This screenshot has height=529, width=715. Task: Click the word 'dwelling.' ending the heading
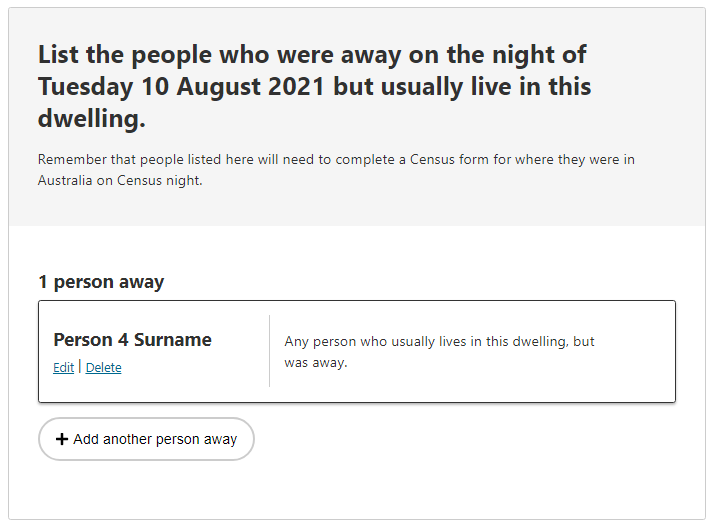[x=92, y=120]
